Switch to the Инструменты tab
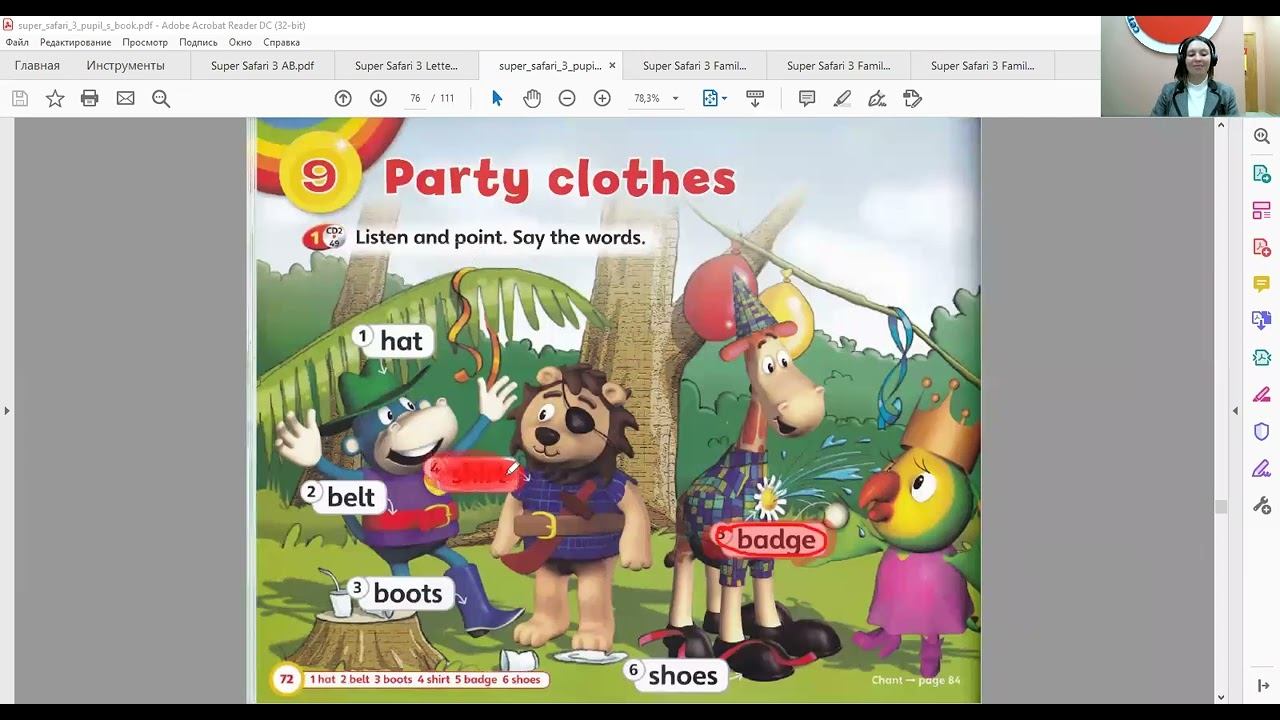 (x=125, y=65)
